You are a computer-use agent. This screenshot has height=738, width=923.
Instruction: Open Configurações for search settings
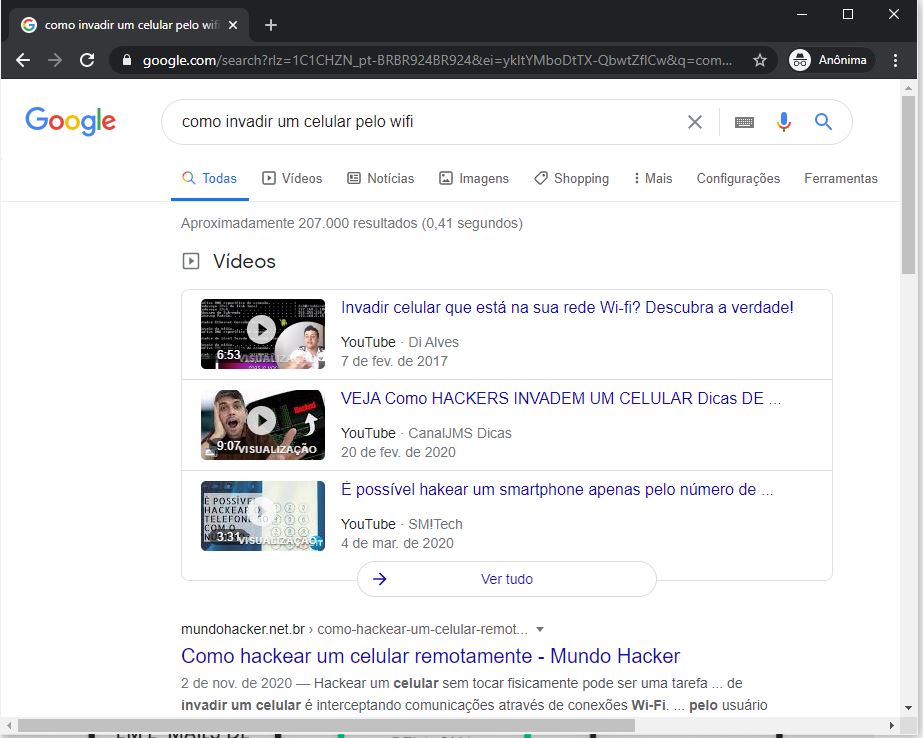pos(738,178)
